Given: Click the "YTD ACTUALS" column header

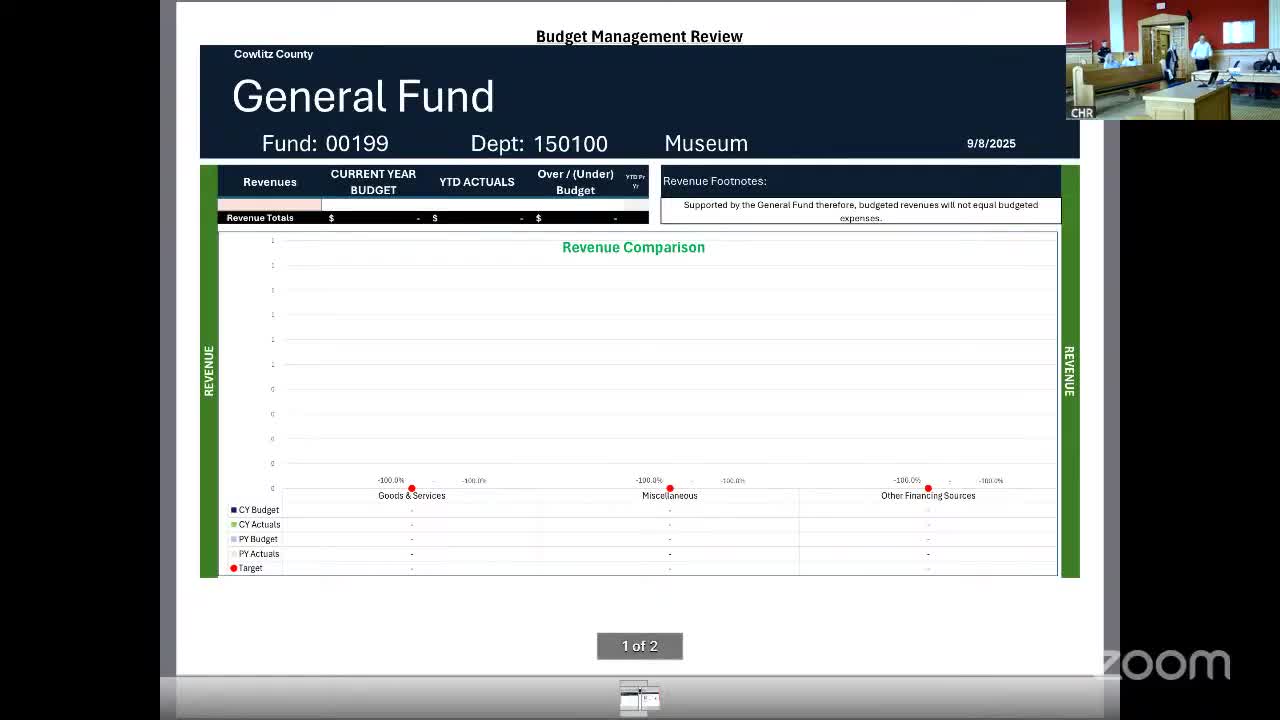Looking at the screenshot, I should [x=477, y=182].
